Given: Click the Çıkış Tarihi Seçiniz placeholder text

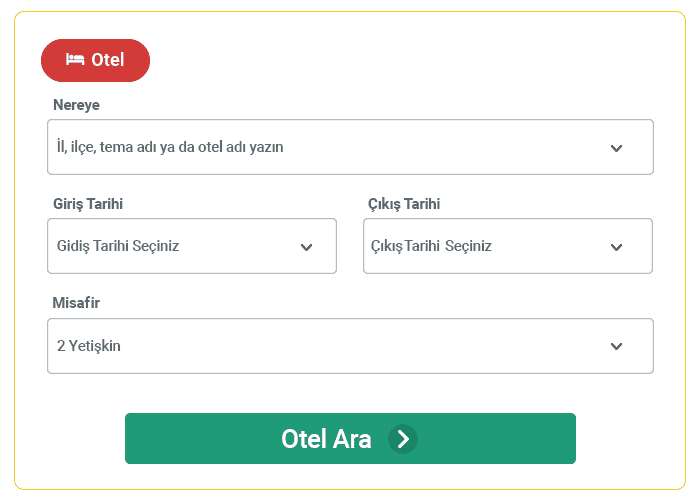Looking at the screenshot, I should click(x=431, y=246).
